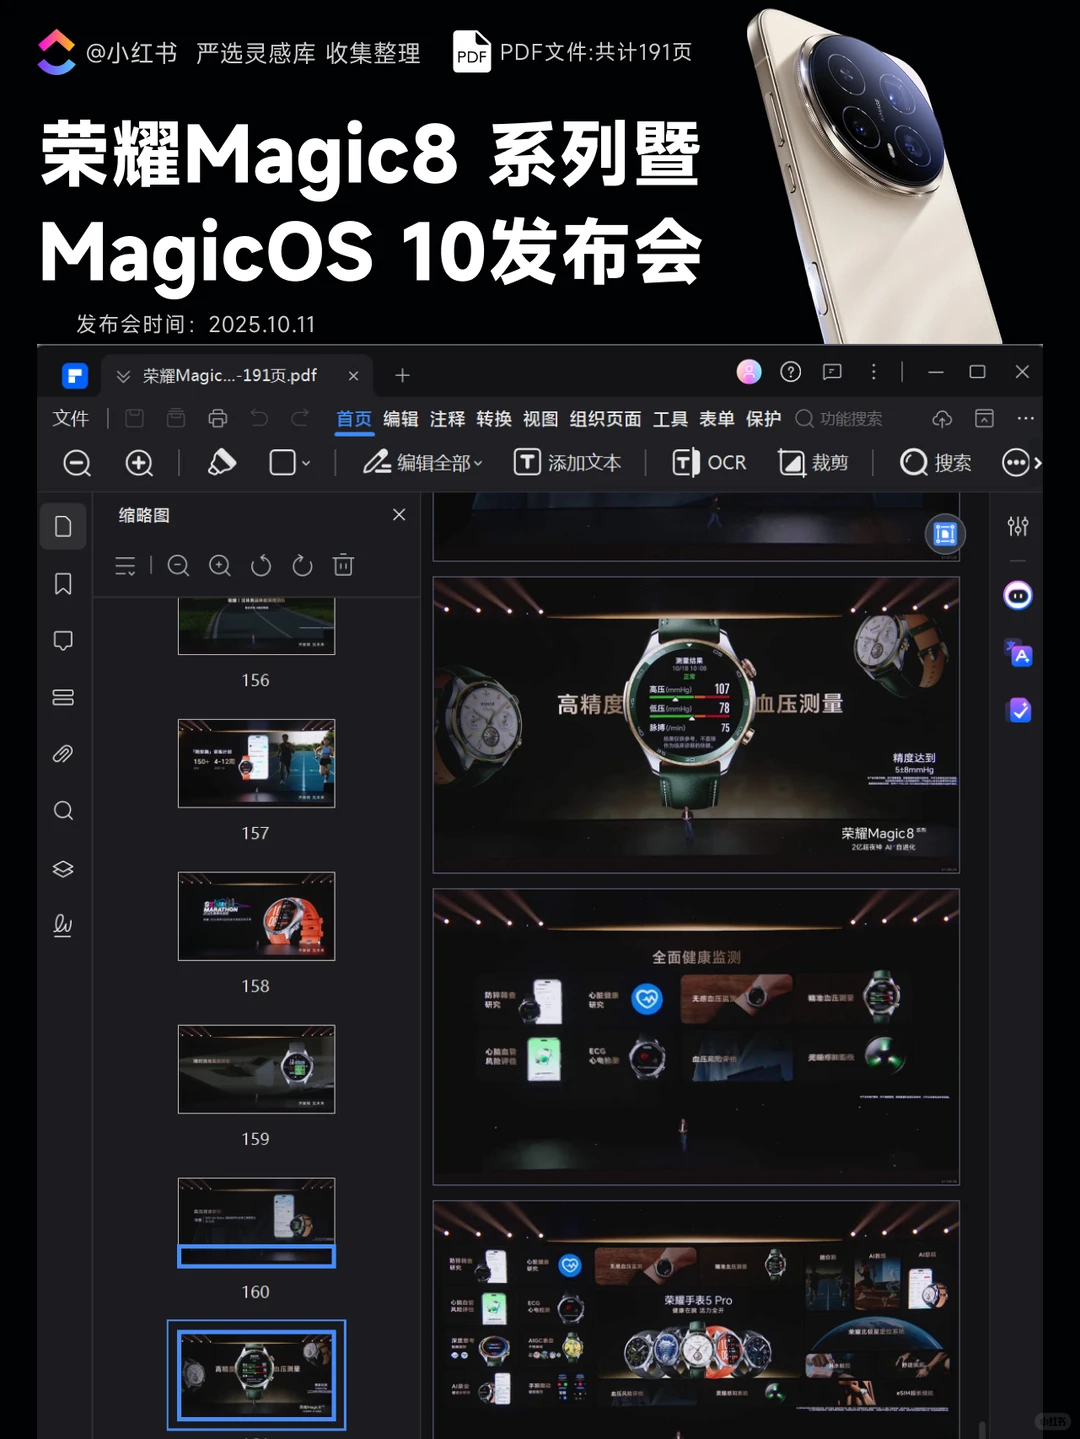Open the attachments paperclip panel
This screenshot has height=1439, width=1080.
click(x=63, y=754)
